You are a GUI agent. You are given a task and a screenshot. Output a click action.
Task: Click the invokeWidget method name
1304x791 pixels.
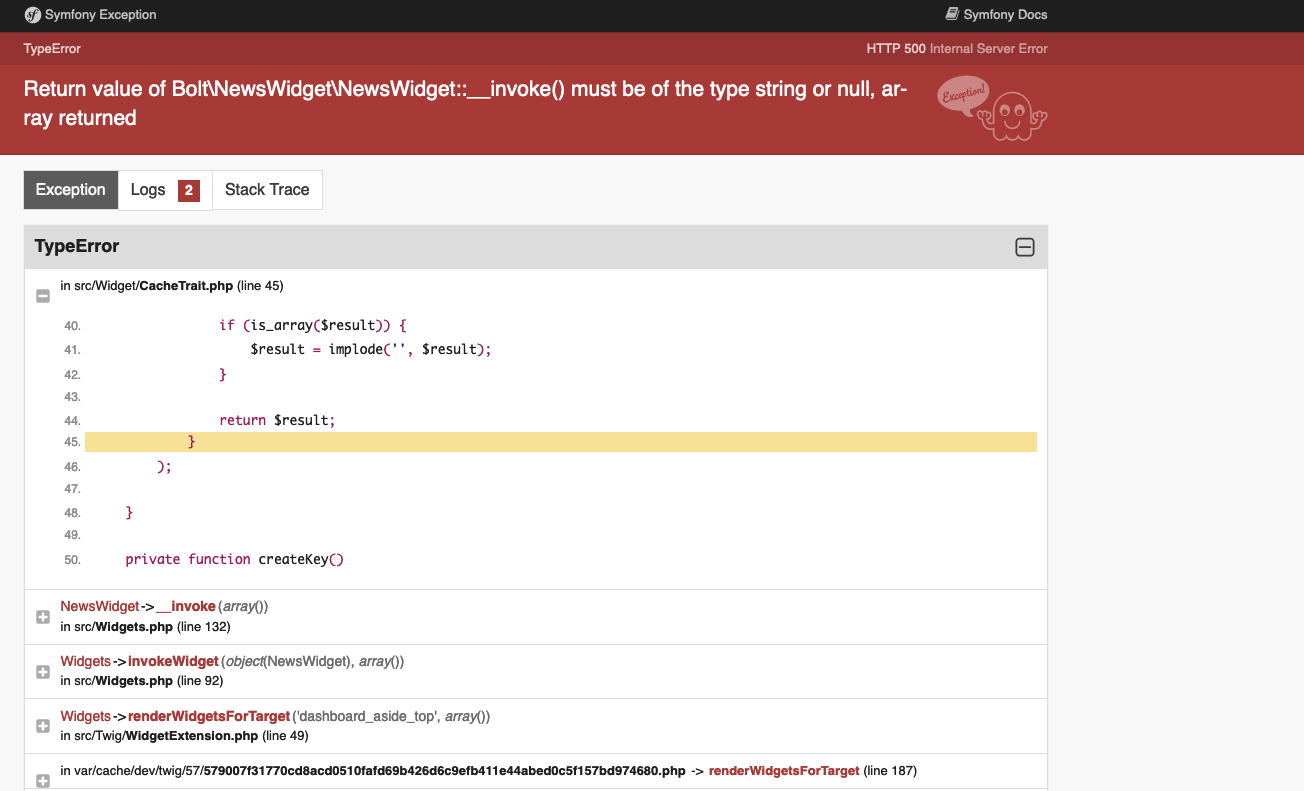[173, 661]
